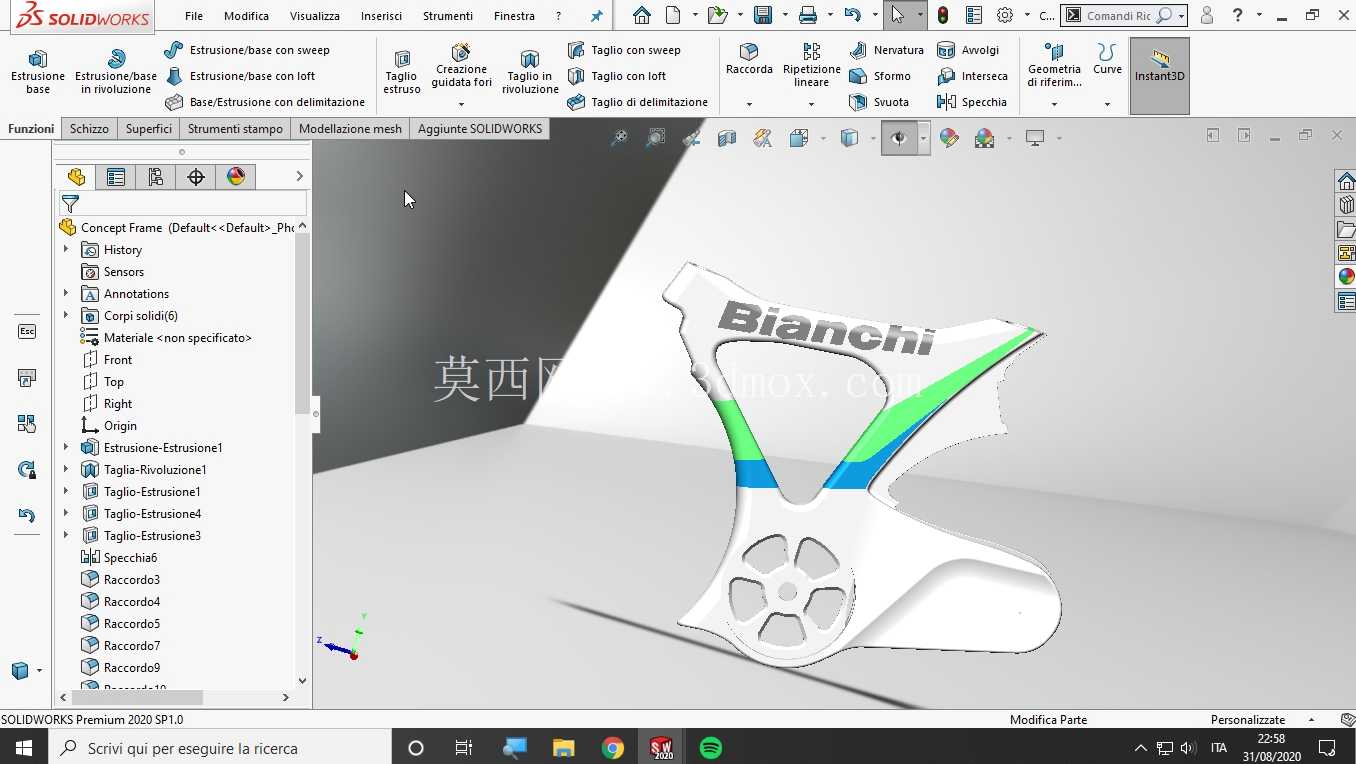The image size is (1356, 764).
Task: Expand Corpi solidi(6) folder
Action: 66,316
